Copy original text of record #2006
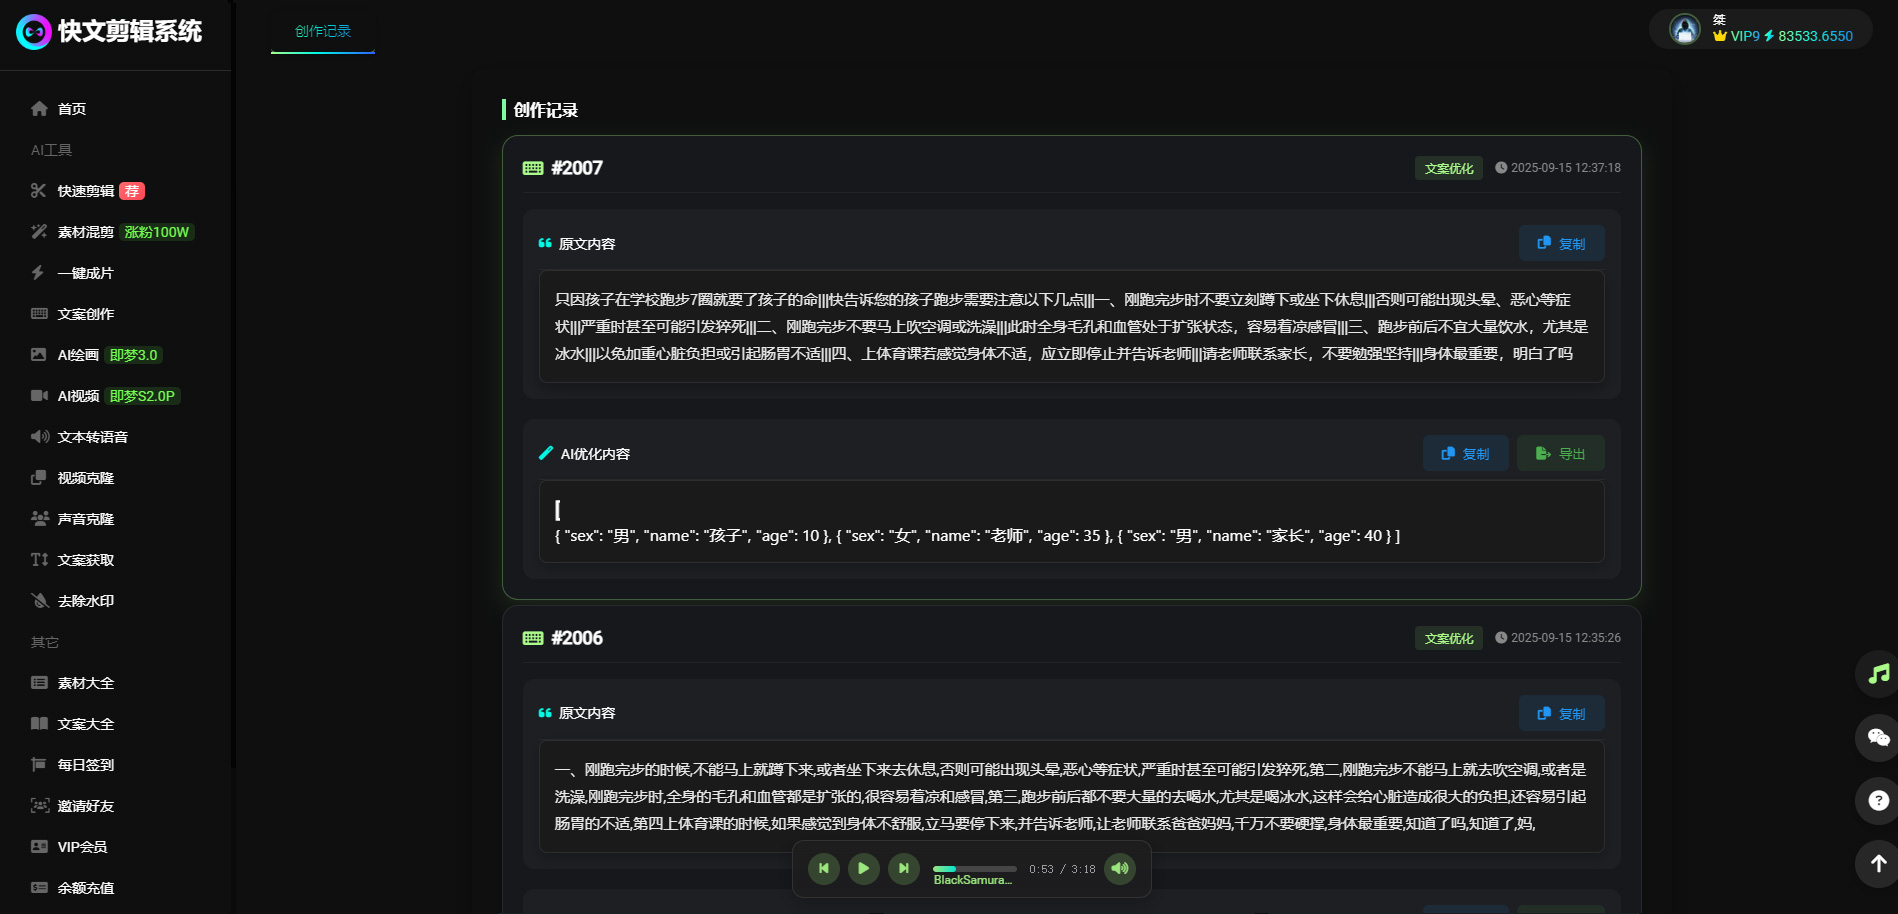Image resolution: width=1898 pixels, height=914 pixels. click(1561, 713)
